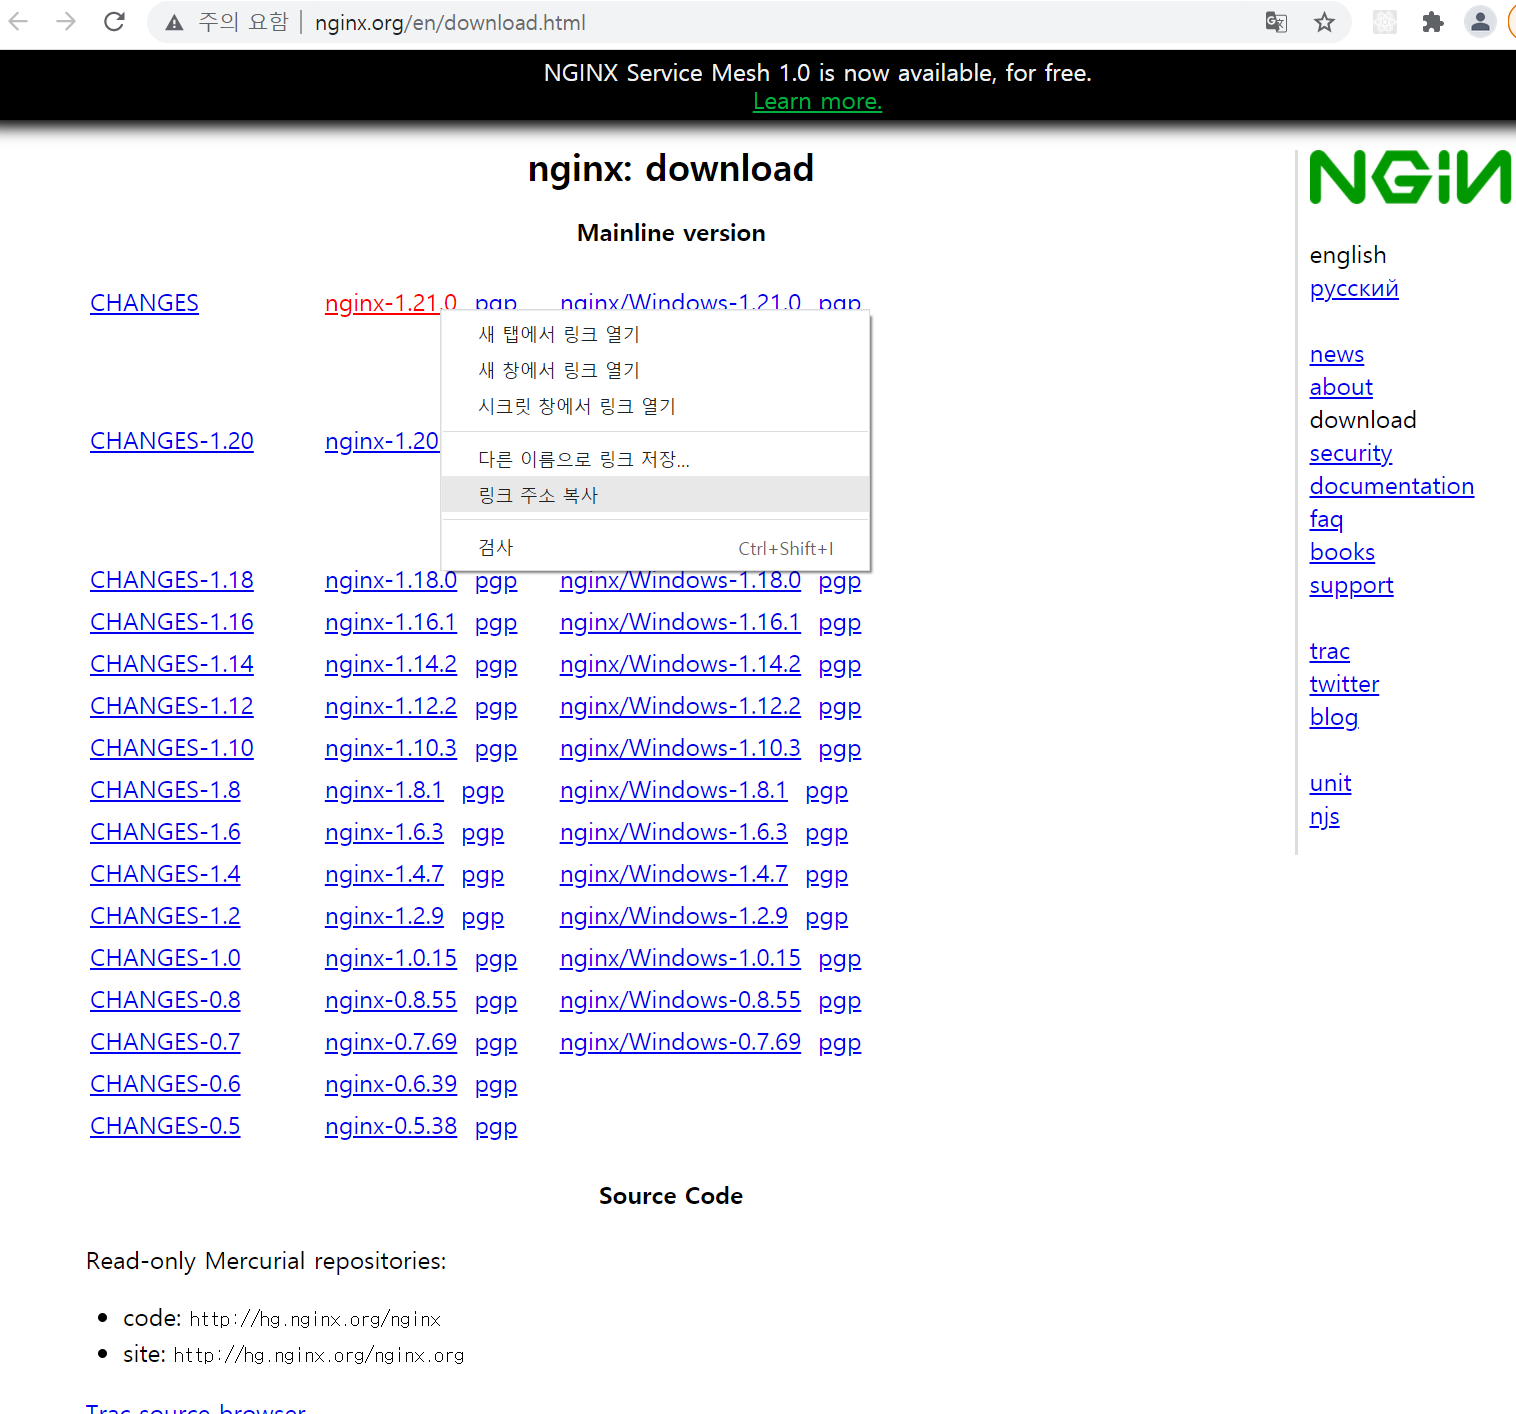
Task: Open the Google Translate icon in address bar
Action: 1276,22
